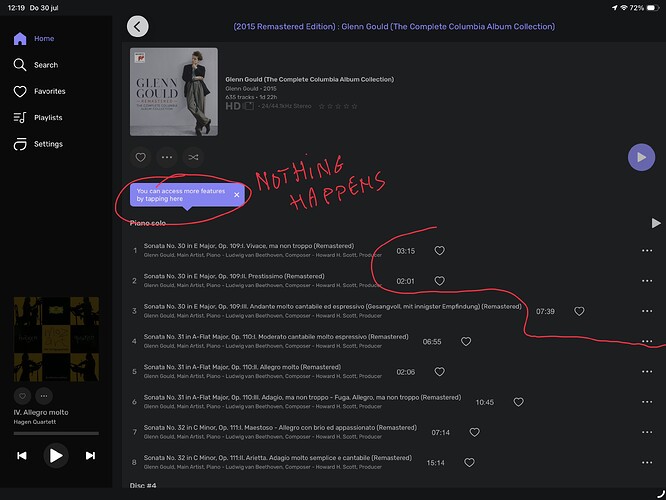
Task: Favorite track 4 Moderato cantabile
Action: [x=466, y=342]
